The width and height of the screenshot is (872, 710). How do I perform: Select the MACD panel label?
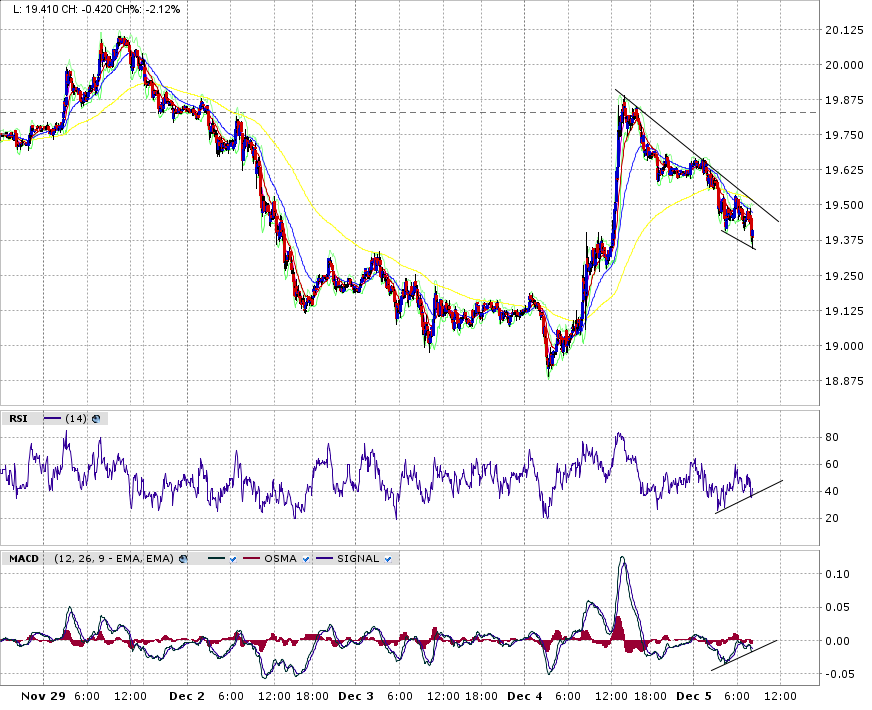click(24, 559)
